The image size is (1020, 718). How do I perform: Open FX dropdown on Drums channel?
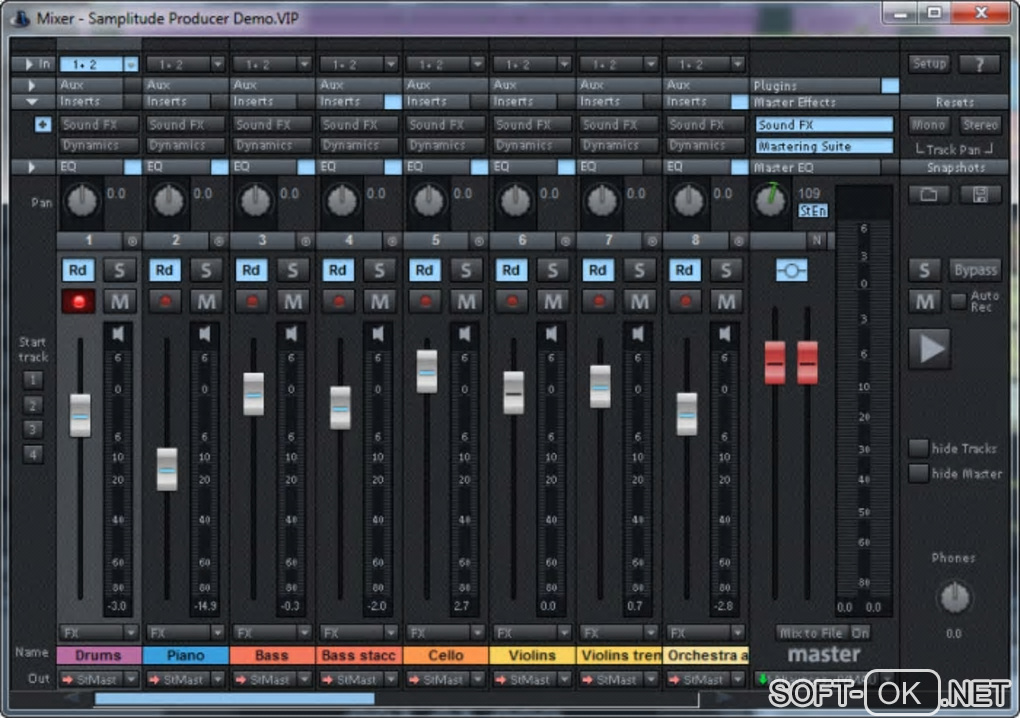131,632
